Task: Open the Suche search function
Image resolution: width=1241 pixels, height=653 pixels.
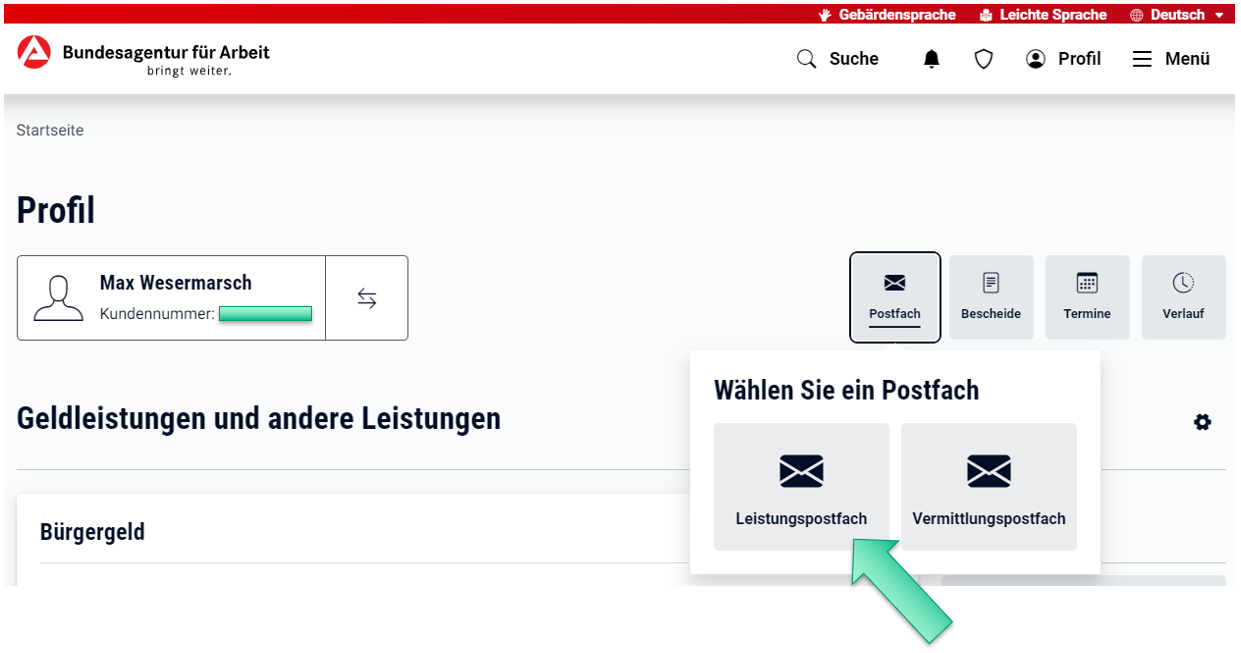Action: click(x=837, y=59)
